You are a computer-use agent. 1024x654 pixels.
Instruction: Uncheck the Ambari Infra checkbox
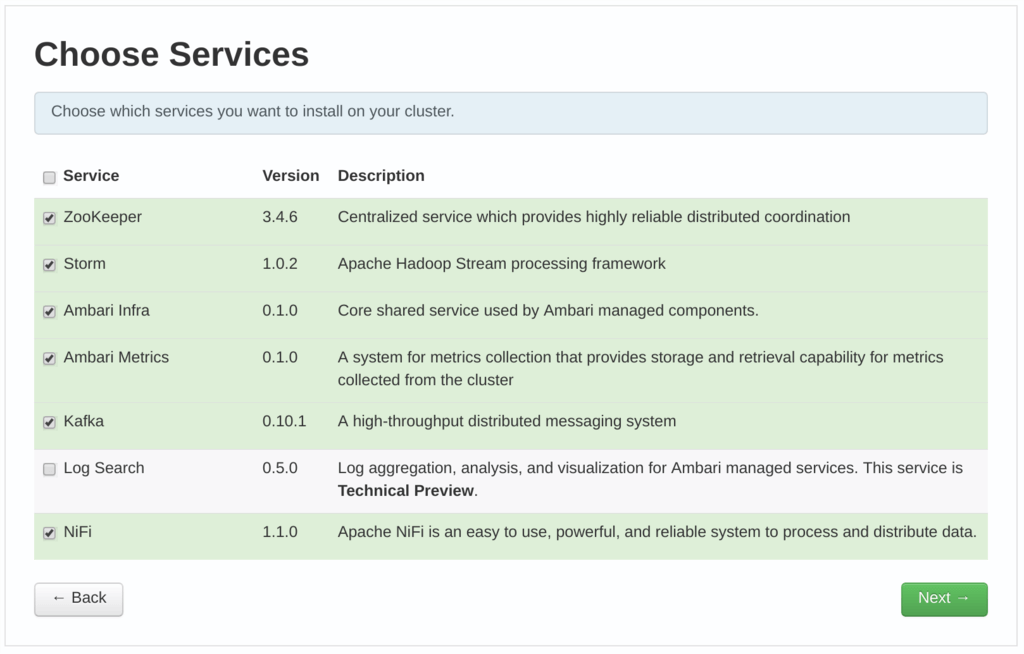49,312
